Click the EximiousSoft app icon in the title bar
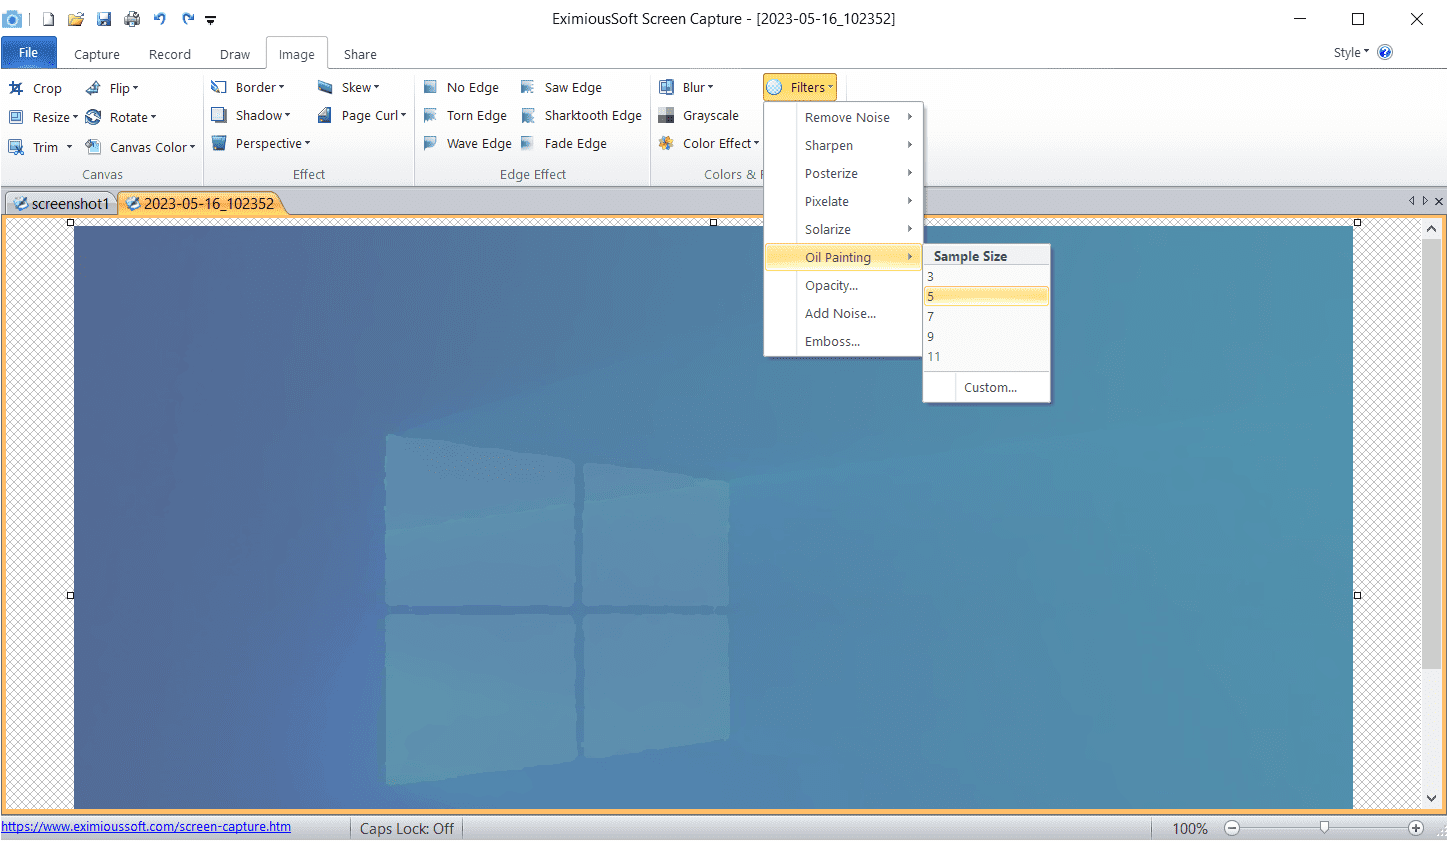This screenshot has height=841, width=1448. [x=13, y=19]
